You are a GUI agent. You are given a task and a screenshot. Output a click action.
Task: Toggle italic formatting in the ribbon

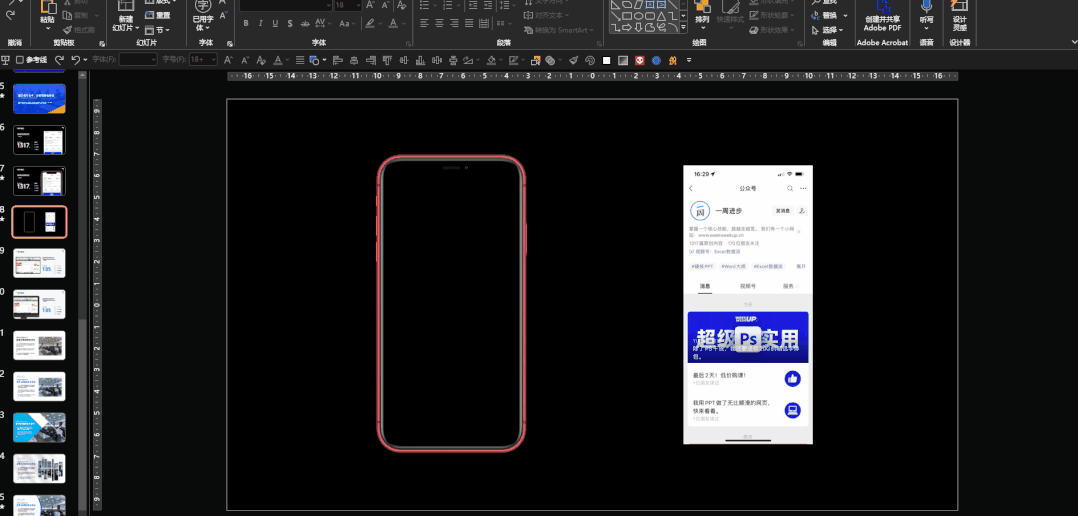pos(262,23)
